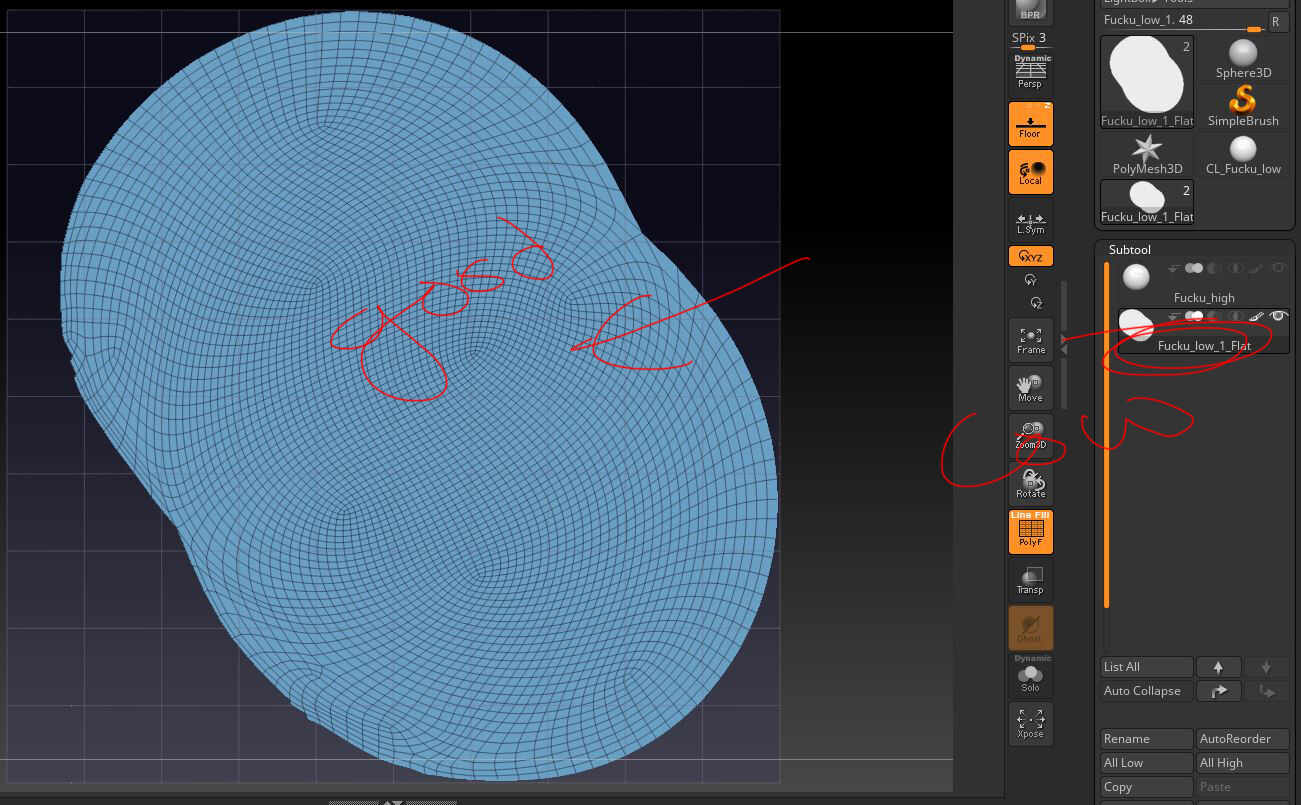Click the Zoom3D icon

click(x=1030, y=436)
